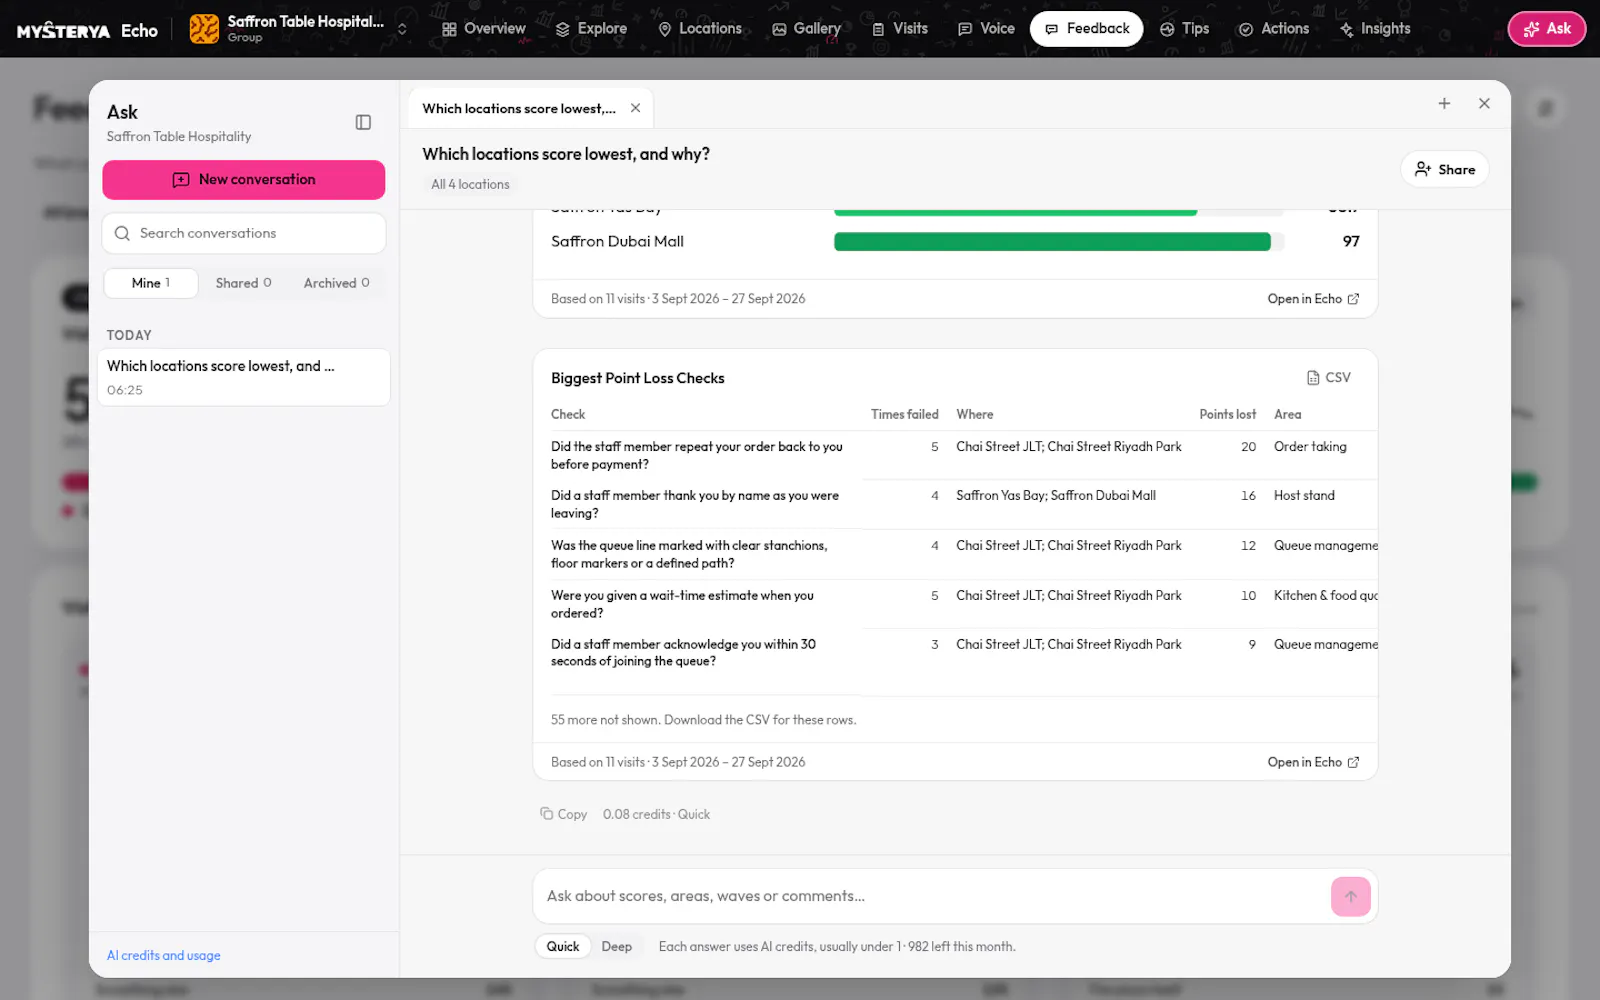Screen dimensions: 1600x1000
Task: Close the 'Which locations score lowest' tab
Action: point(635,108)
